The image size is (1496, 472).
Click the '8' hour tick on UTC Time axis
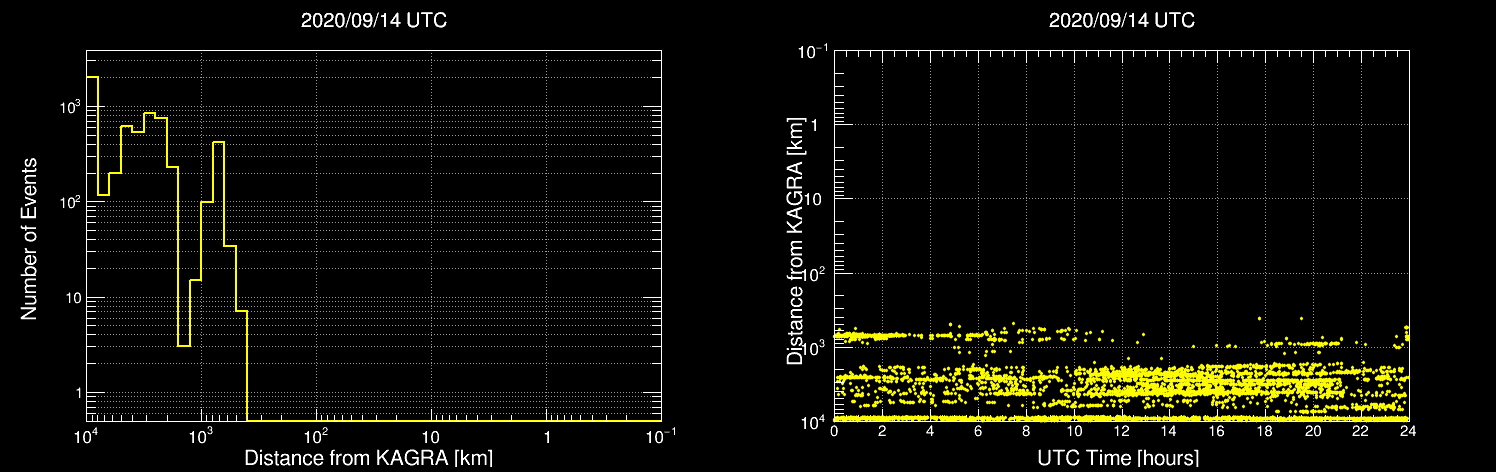1026,431
